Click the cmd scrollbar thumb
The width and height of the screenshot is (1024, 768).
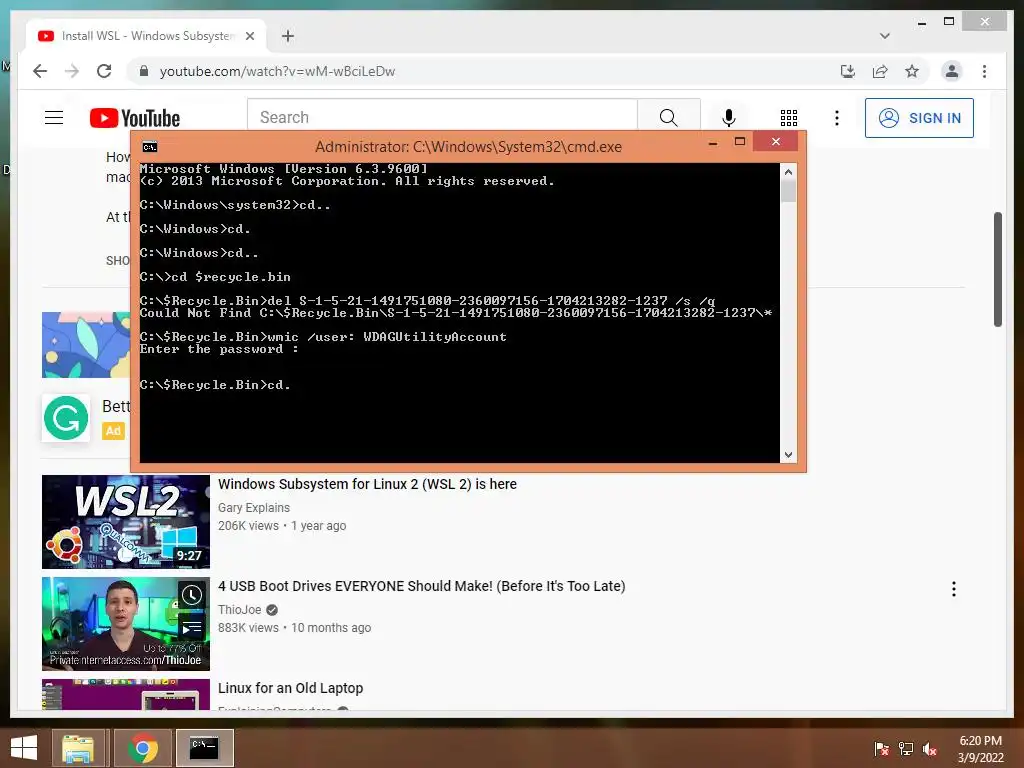click(x=788, y=191)
